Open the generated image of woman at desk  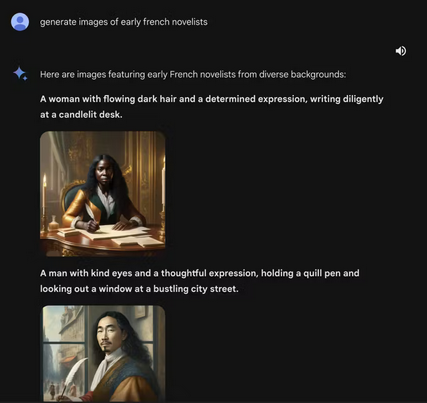[x=103, y=194]
